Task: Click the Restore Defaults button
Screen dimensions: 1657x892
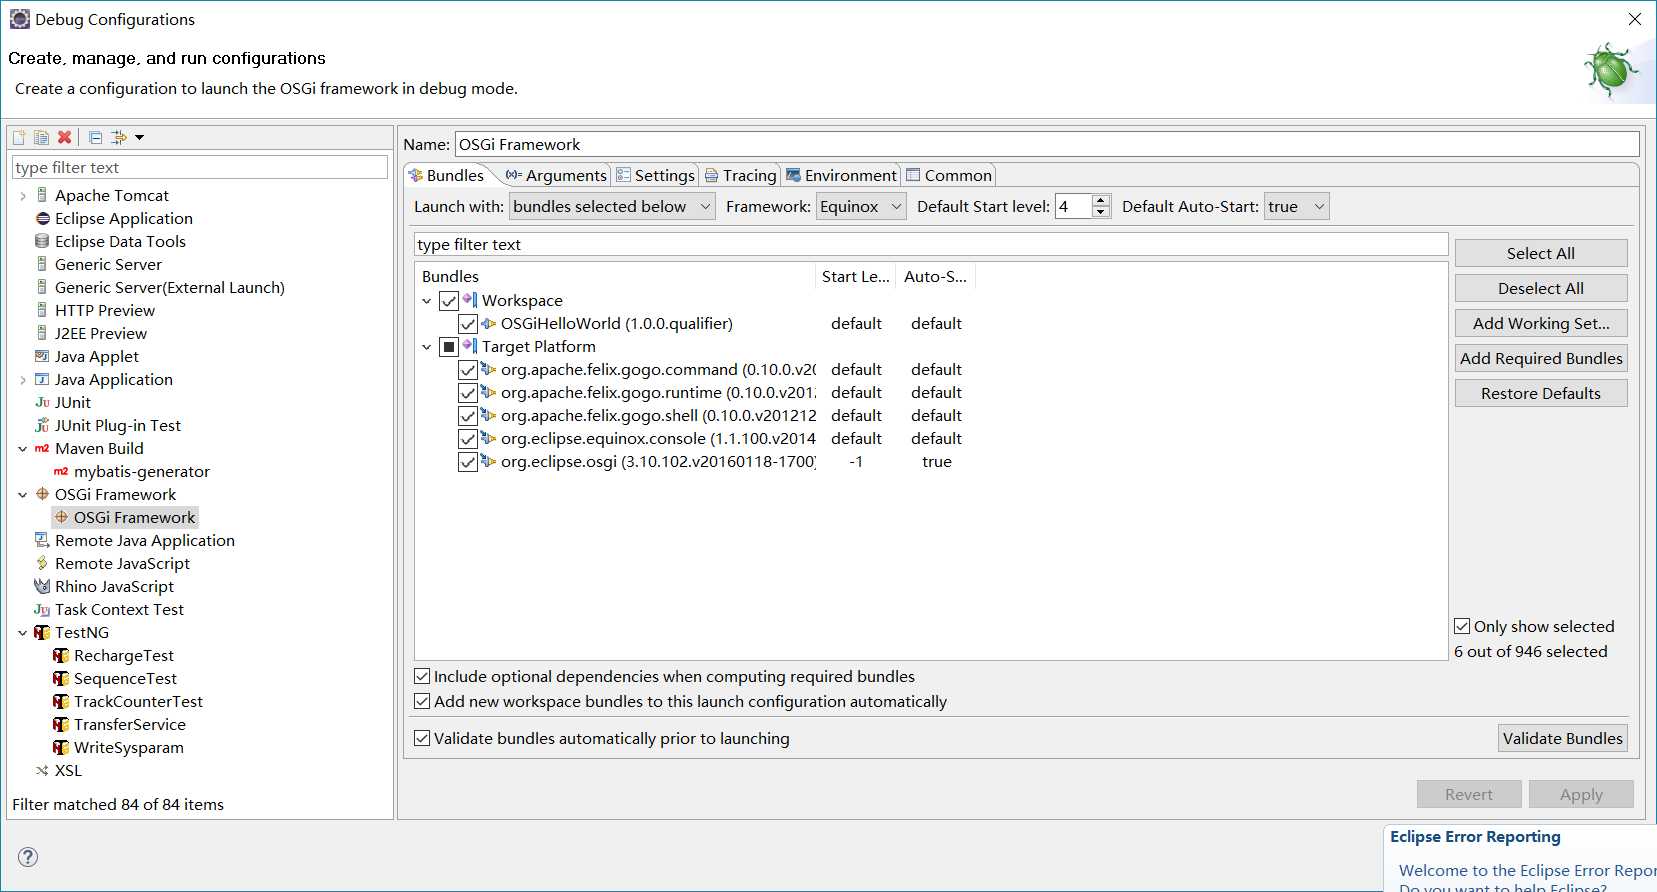Action: click(1541, 393)
